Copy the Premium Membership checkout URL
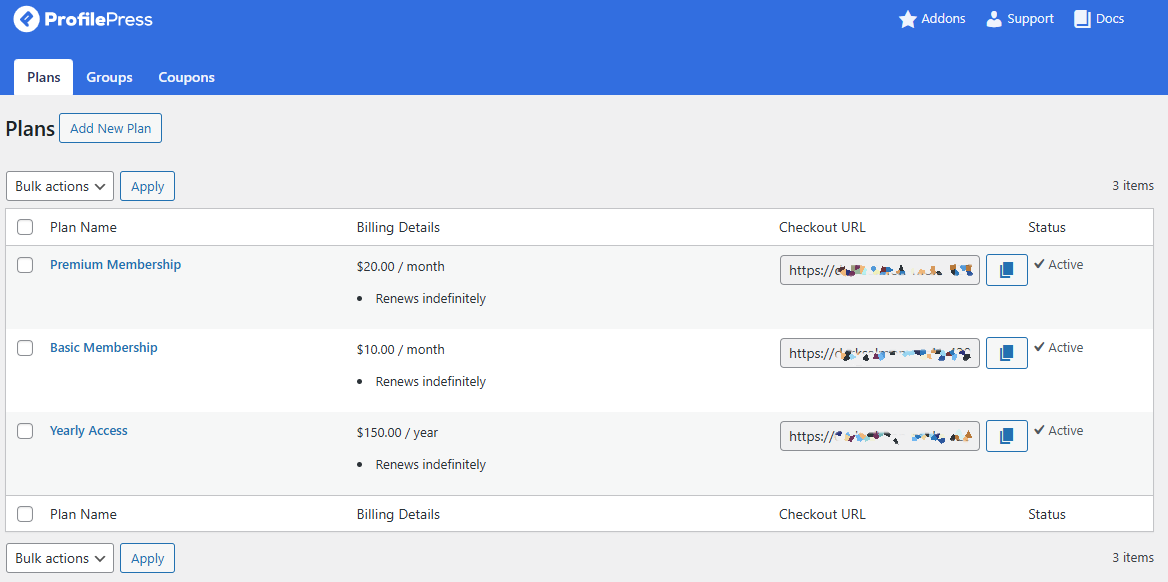 [1006, 270]
